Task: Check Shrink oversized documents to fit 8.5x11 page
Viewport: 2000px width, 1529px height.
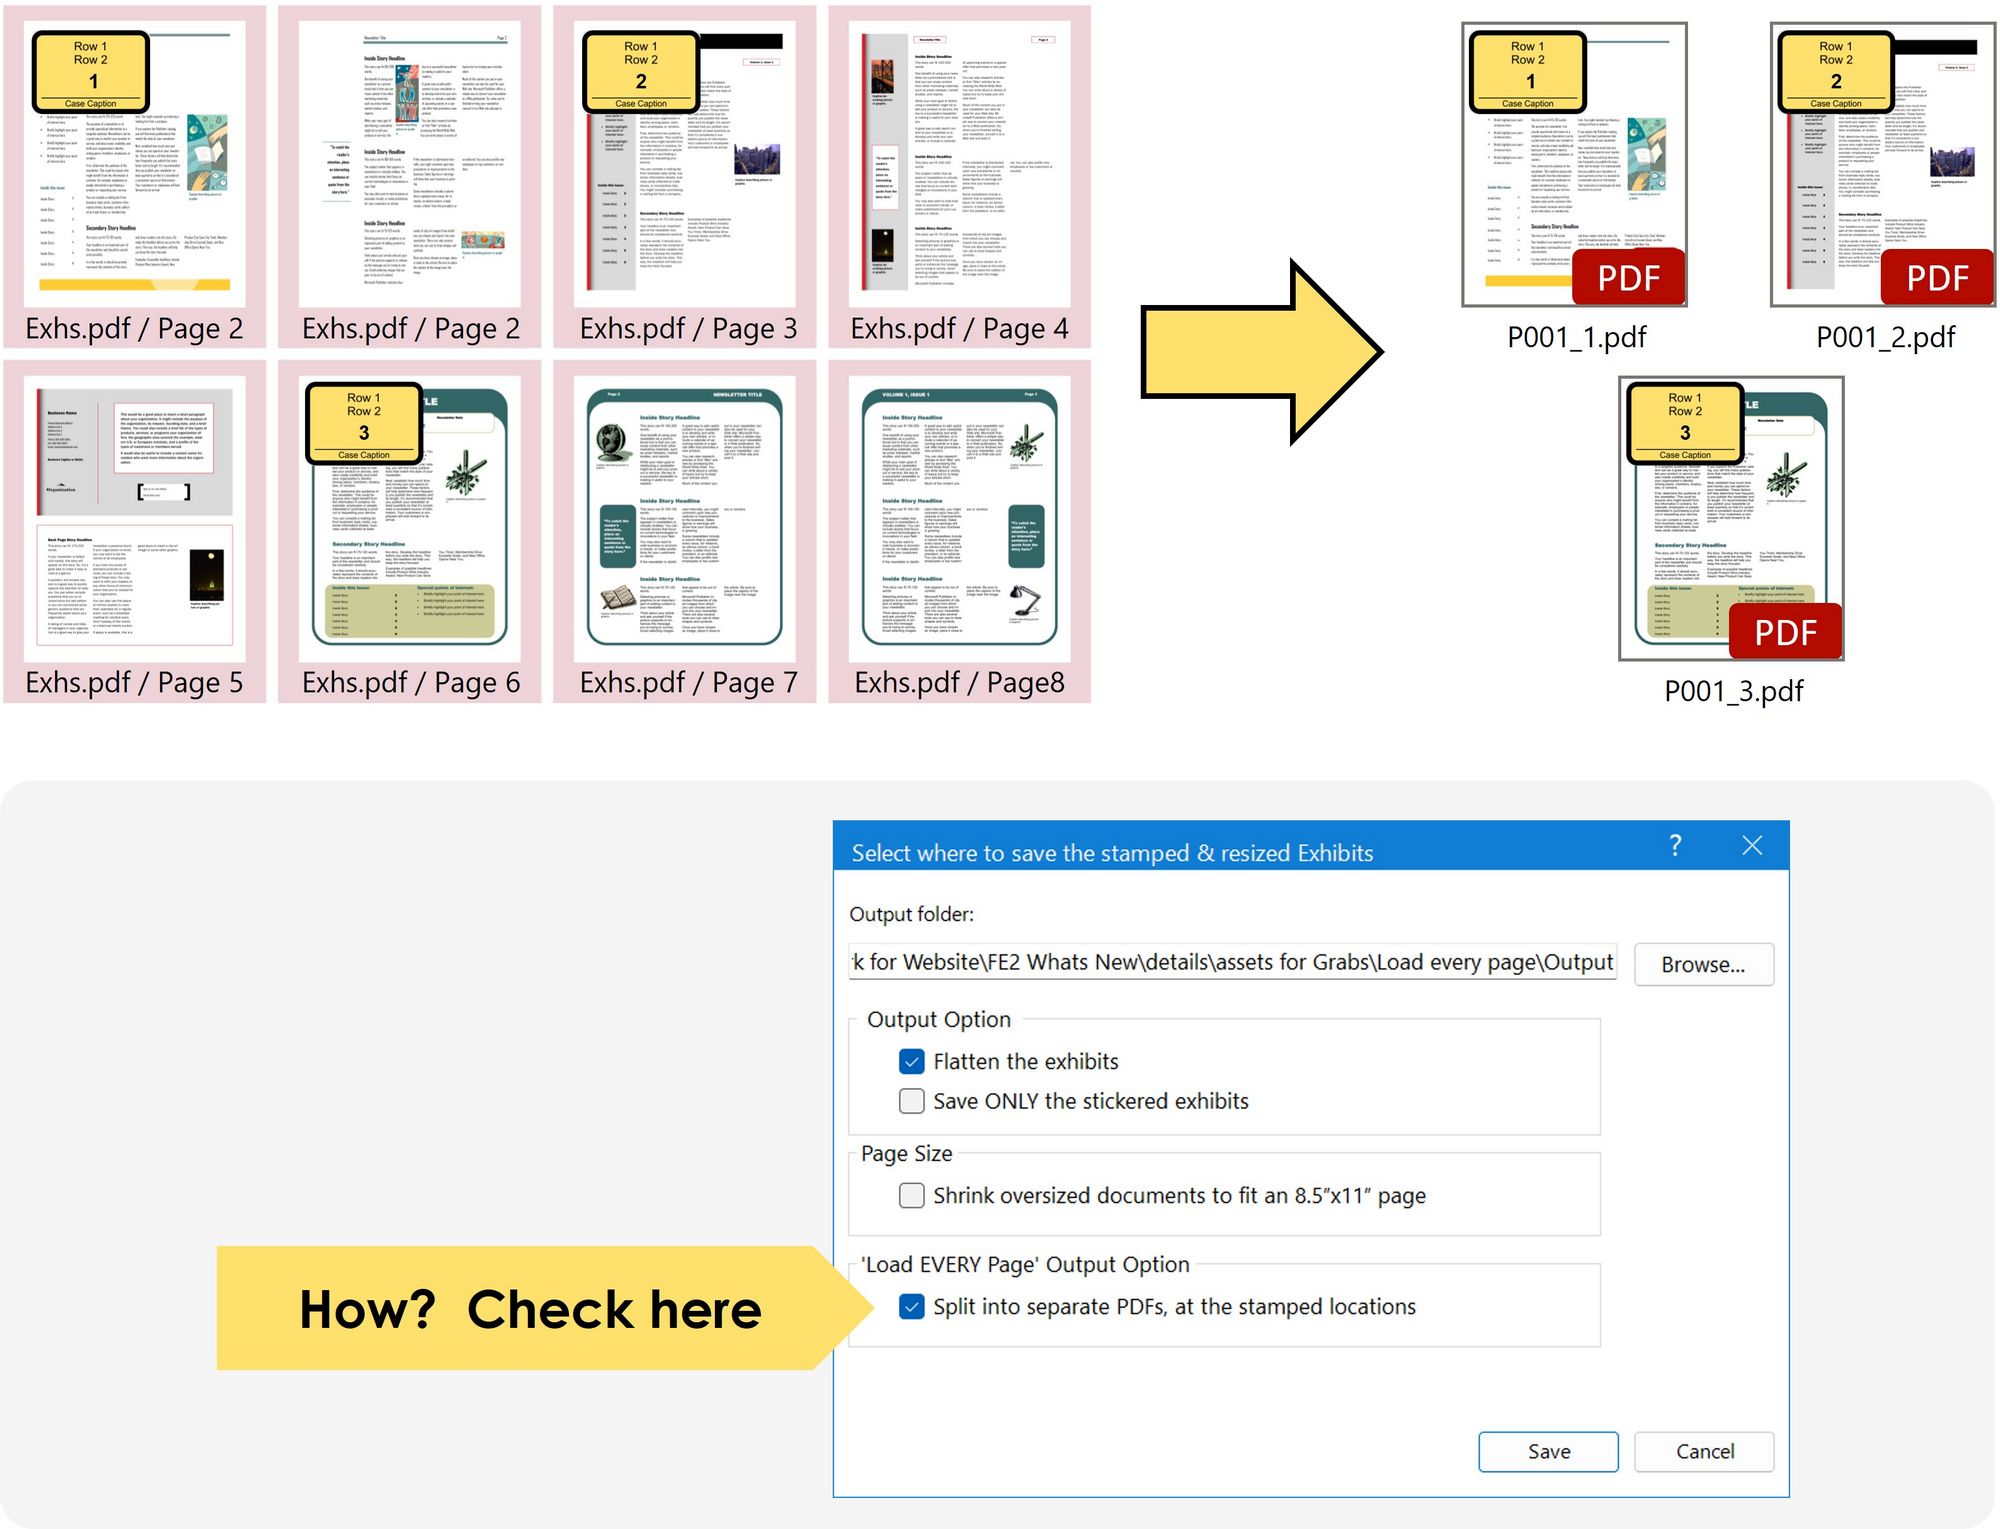Action: click(x=910, y=1195)
